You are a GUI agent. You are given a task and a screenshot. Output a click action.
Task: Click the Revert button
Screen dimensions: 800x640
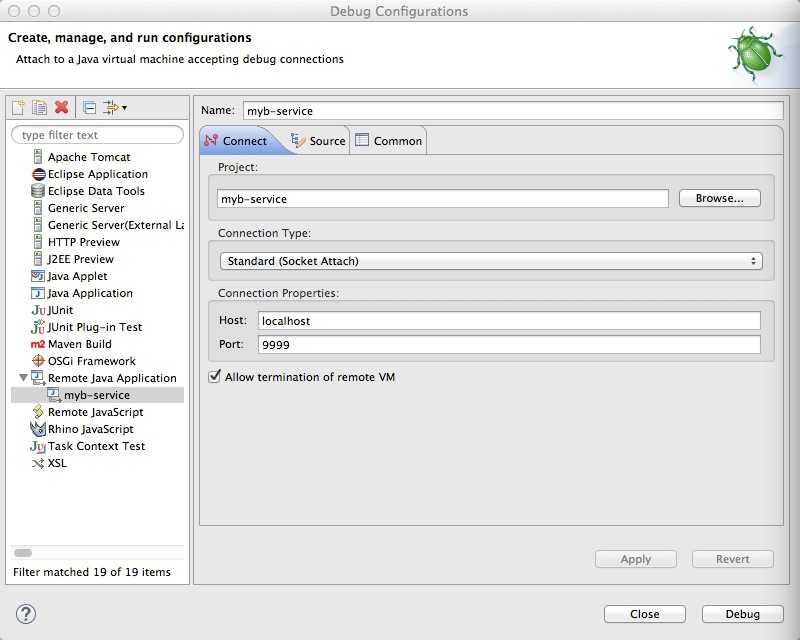click(x=733, y=559)
